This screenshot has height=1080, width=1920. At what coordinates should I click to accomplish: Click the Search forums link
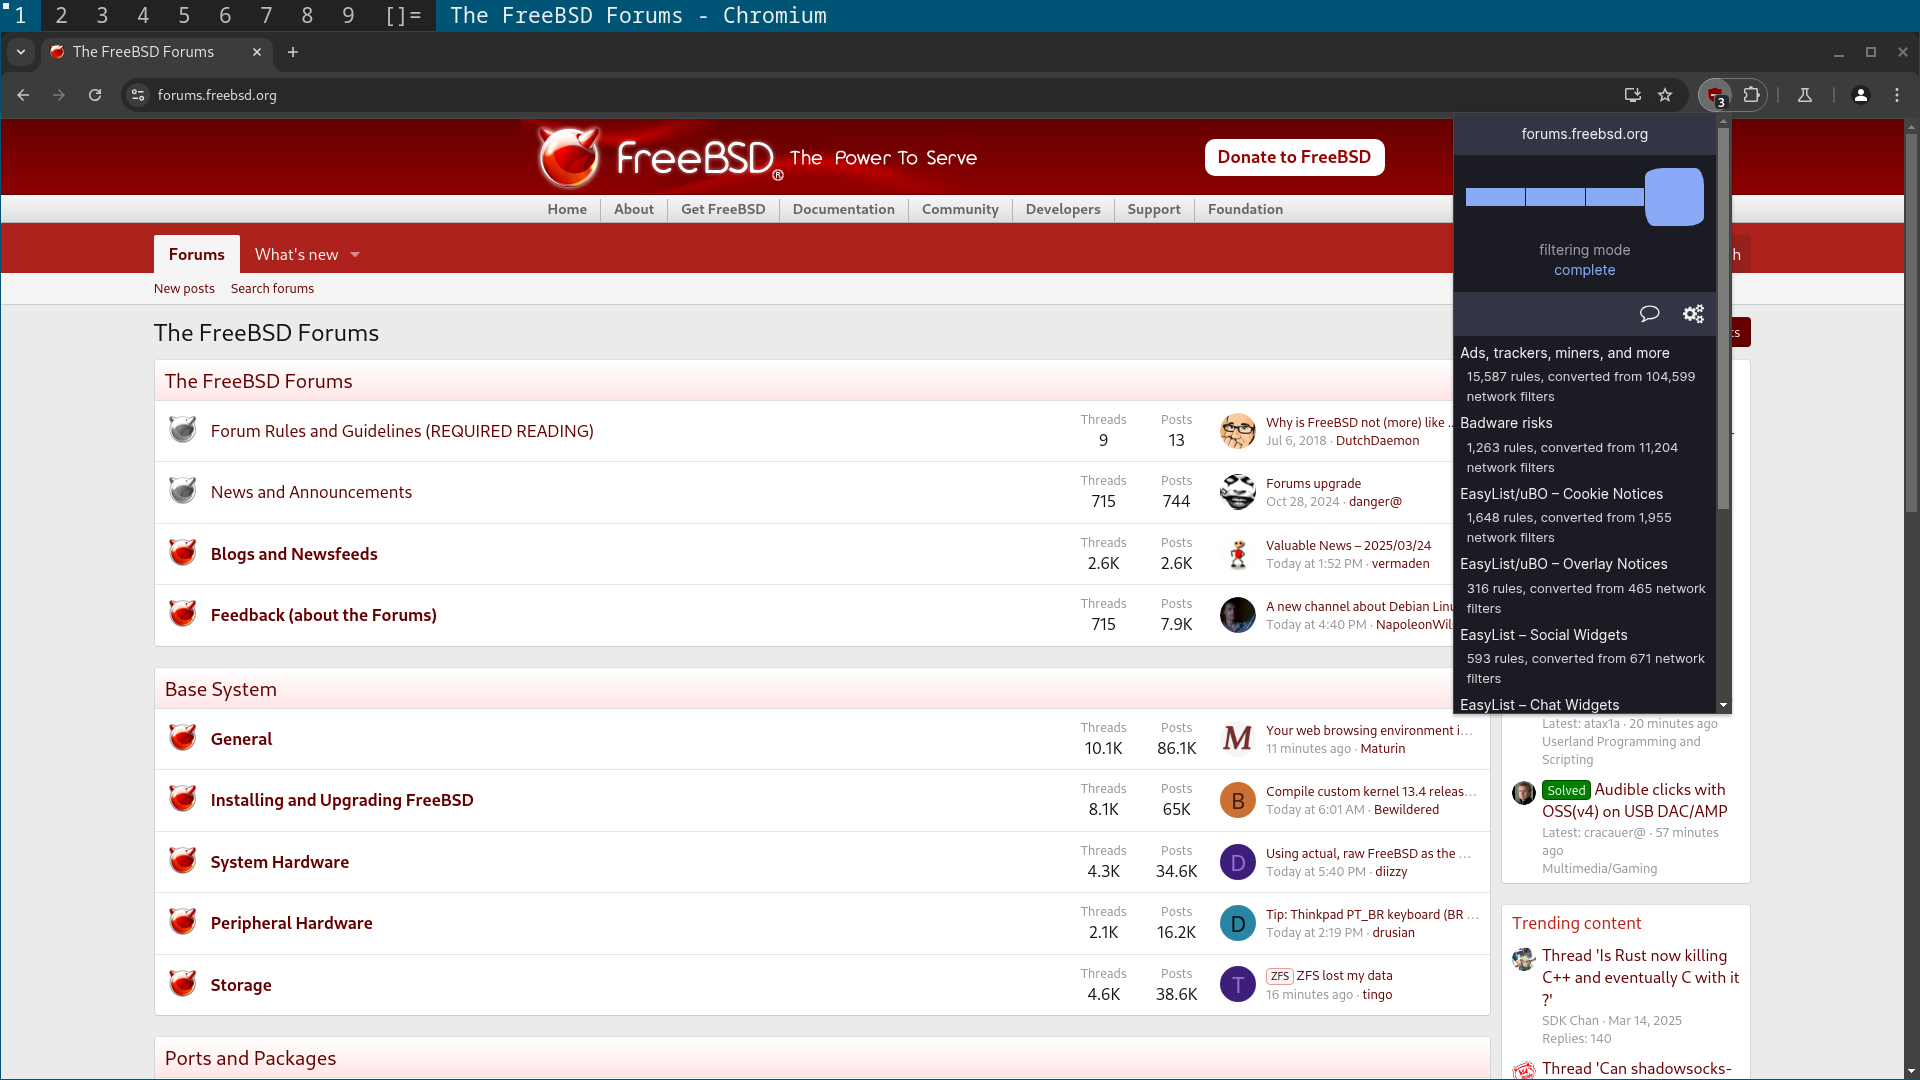(x=272, y=288)
